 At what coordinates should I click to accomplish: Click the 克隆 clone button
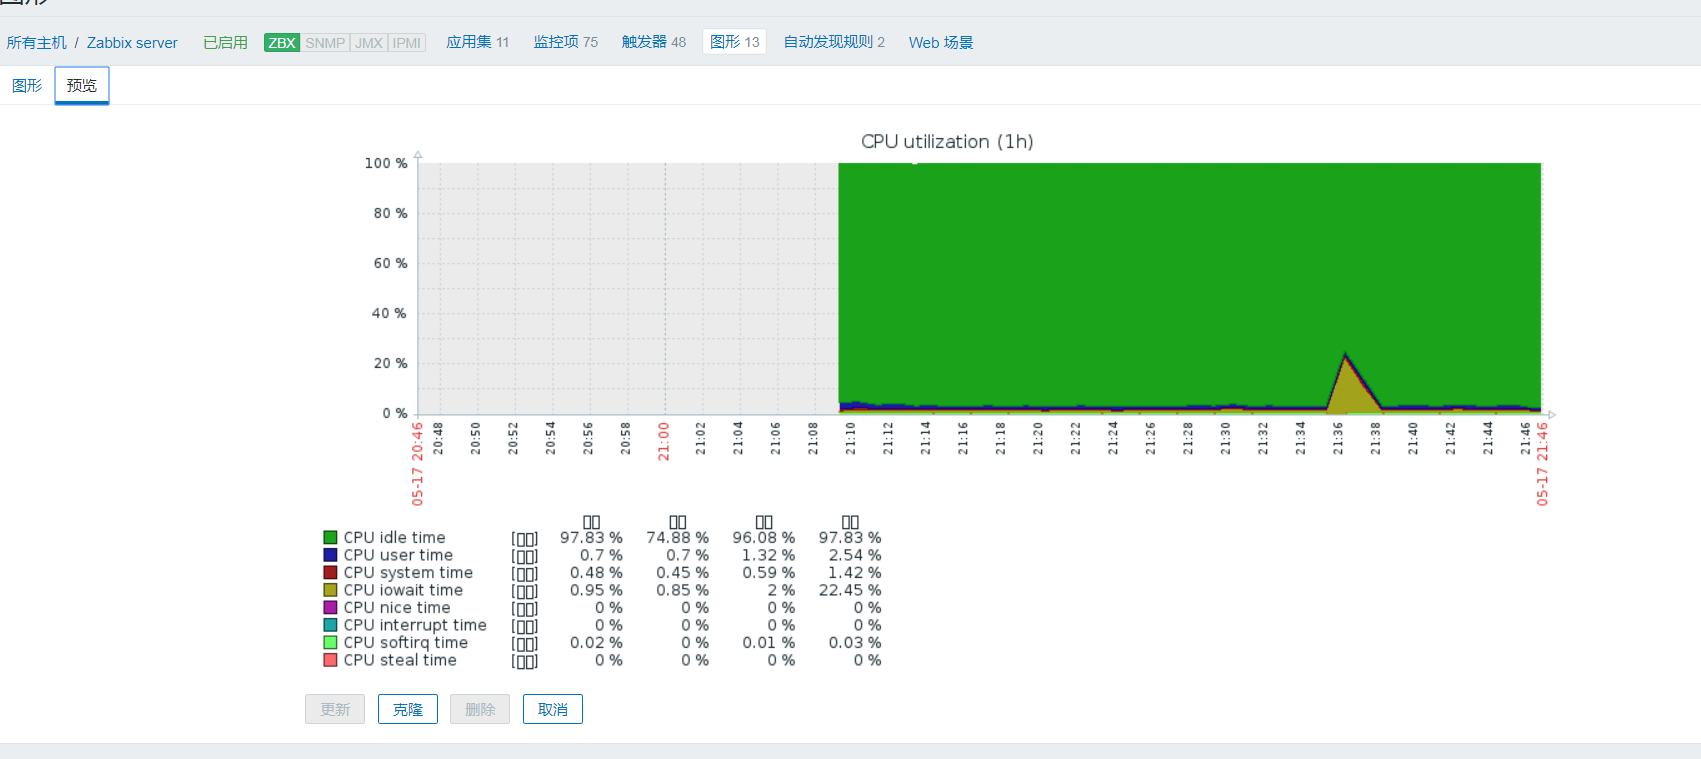pyautogui.click(x=408, y=709)
